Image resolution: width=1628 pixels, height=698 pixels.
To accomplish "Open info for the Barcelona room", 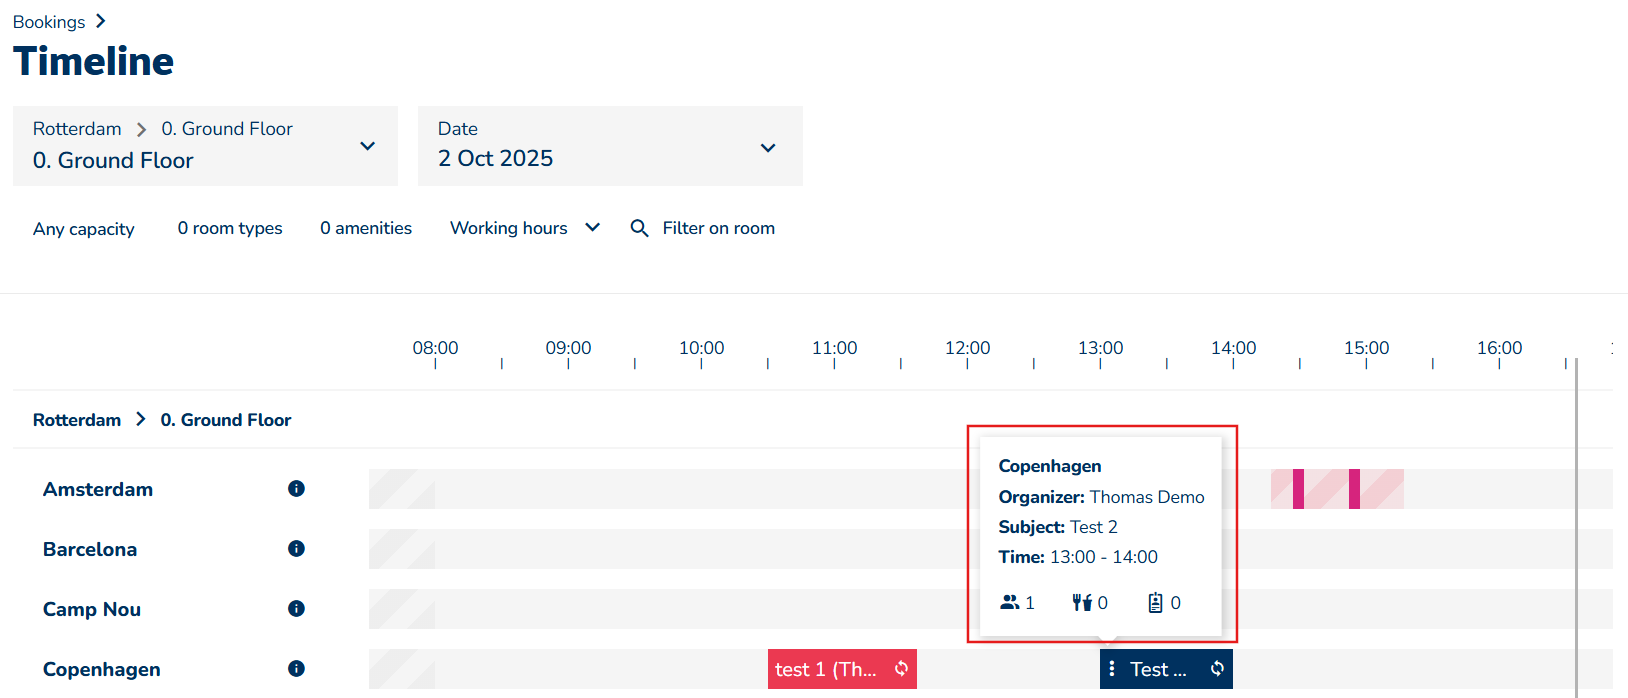I will coord(296,549).
